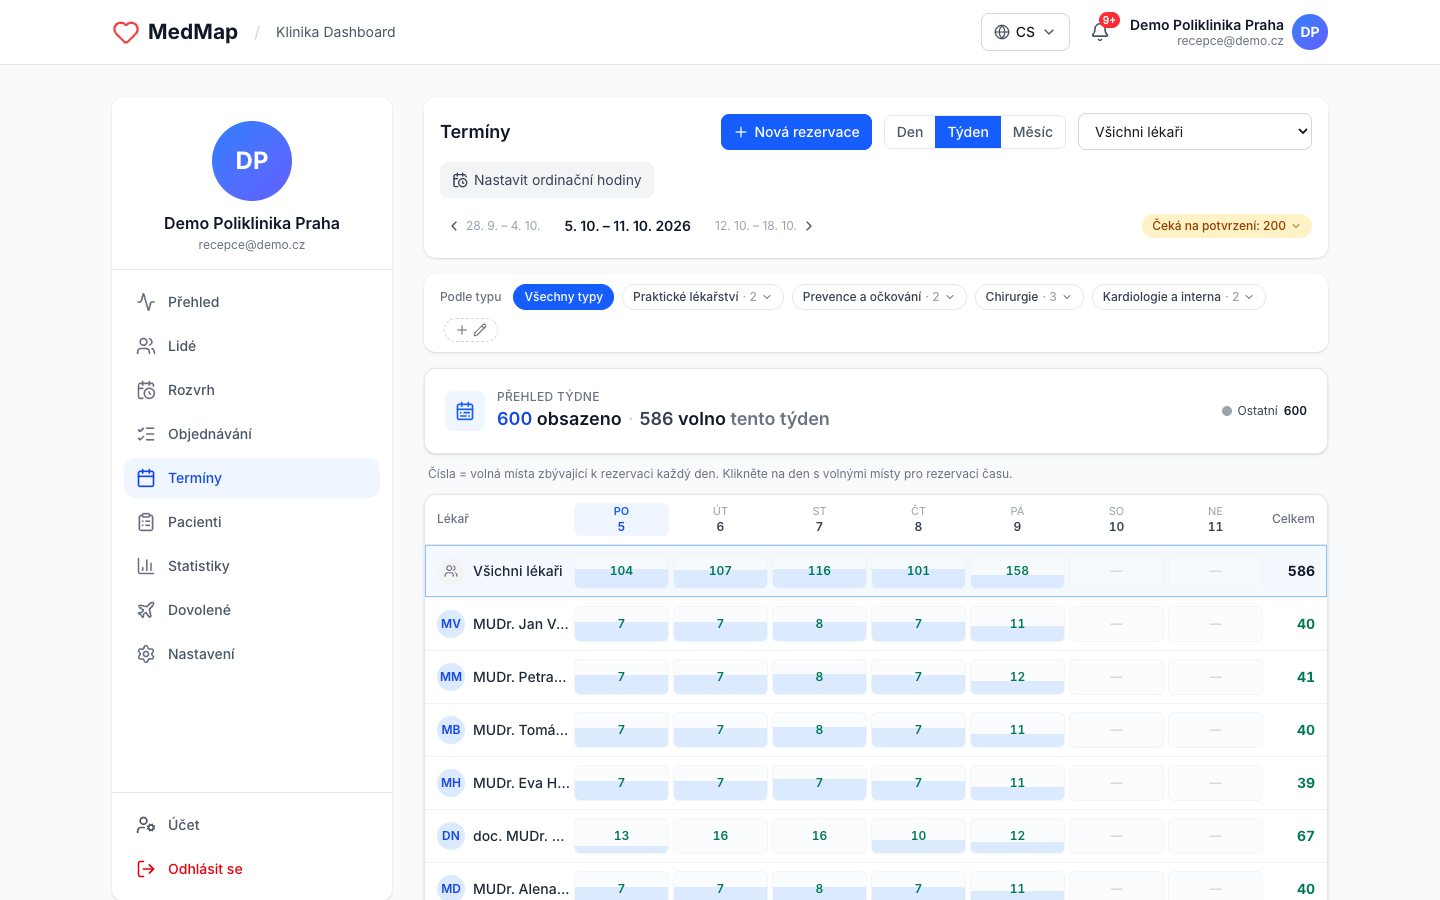Click the all-doctors group icon in table

[451, 571]
